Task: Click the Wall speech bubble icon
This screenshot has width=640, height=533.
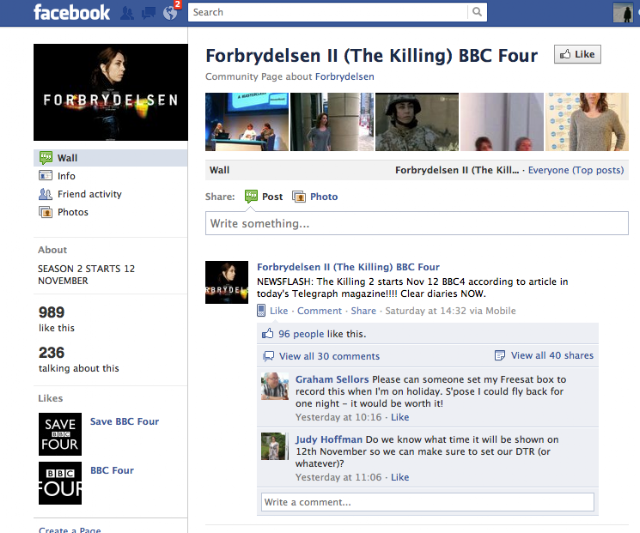Action: pos(46,158)
